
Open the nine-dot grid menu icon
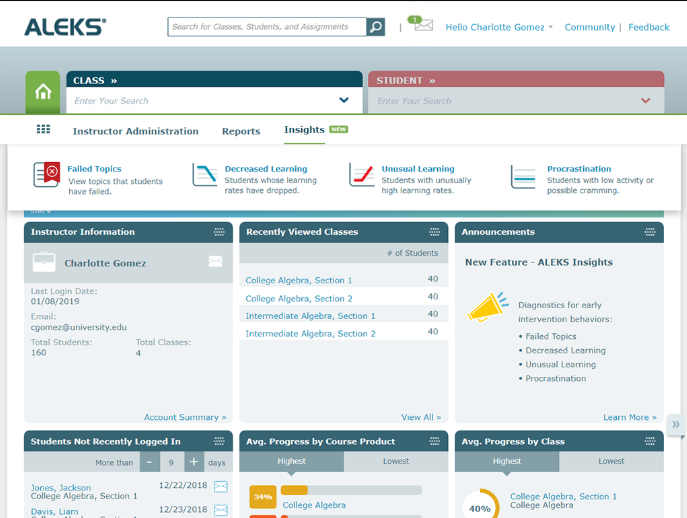pos(43,129)
